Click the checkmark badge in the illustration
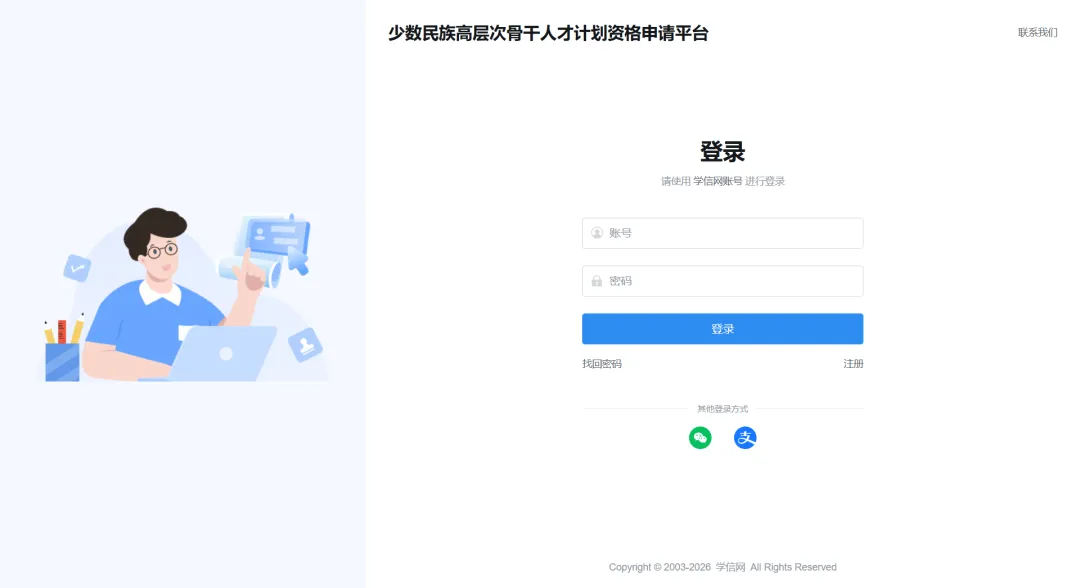This screenshot has height=588, width=1080. (x=77, y=268)
